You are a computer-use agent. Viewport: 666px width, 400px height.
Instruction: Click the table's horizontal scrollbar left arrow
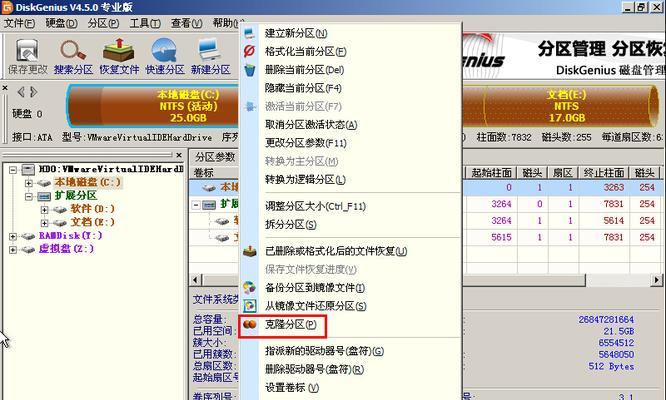[x=196, y=280]
